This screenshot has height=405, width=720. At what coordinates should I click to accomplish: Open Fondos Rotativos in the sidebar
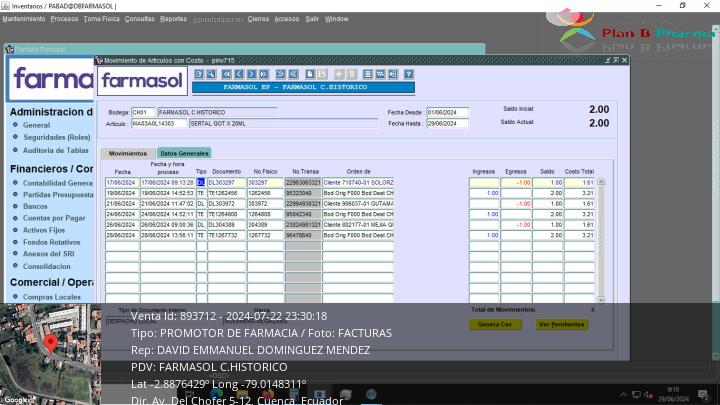point(51,242)
